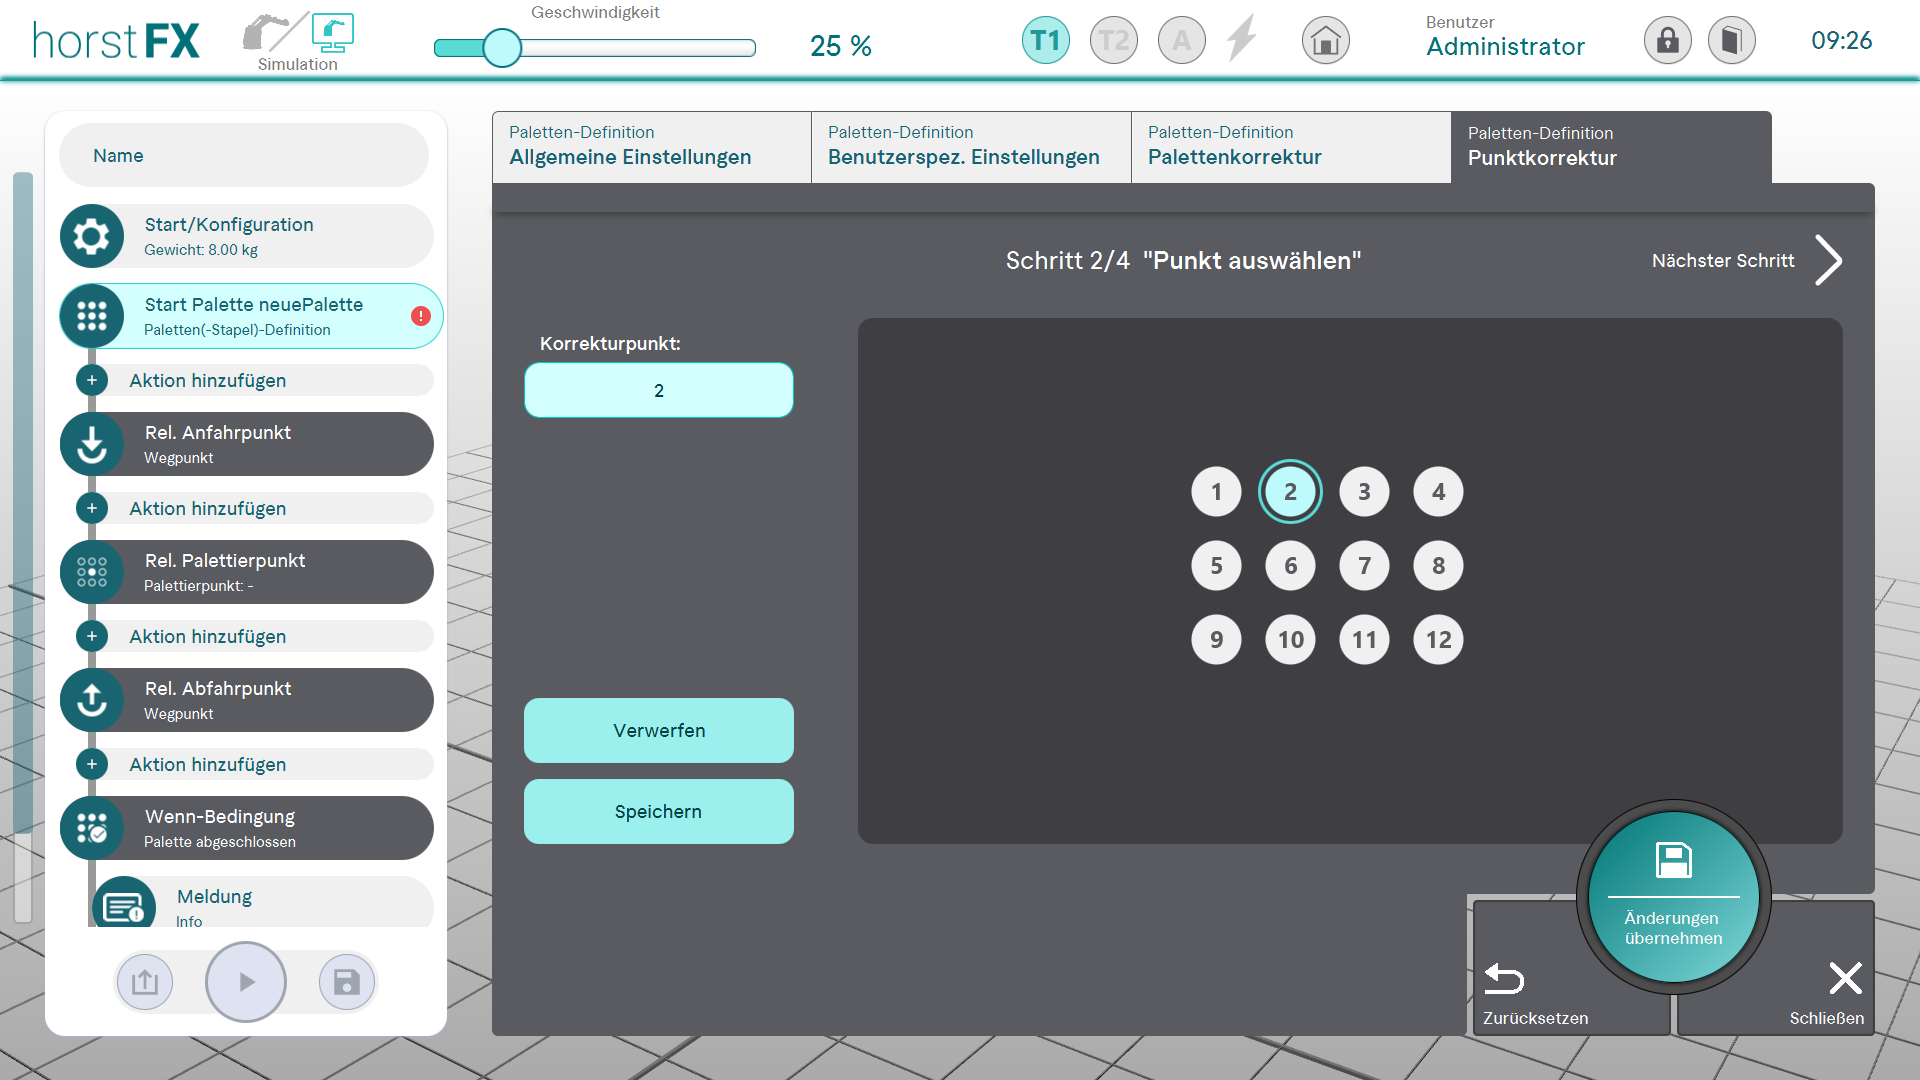Click the lock icon in header

coord(1667,41)
